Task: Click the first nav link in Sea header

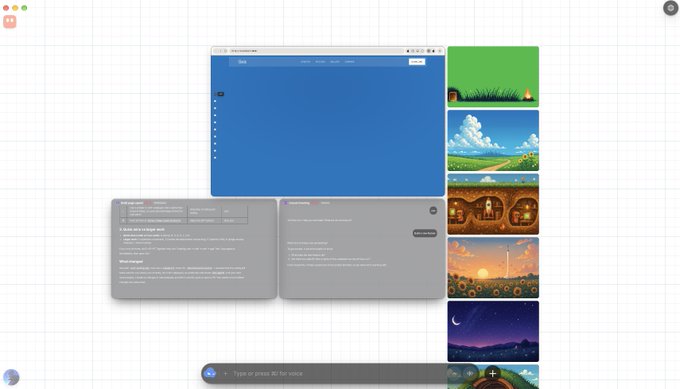Action: click(305, 62)
